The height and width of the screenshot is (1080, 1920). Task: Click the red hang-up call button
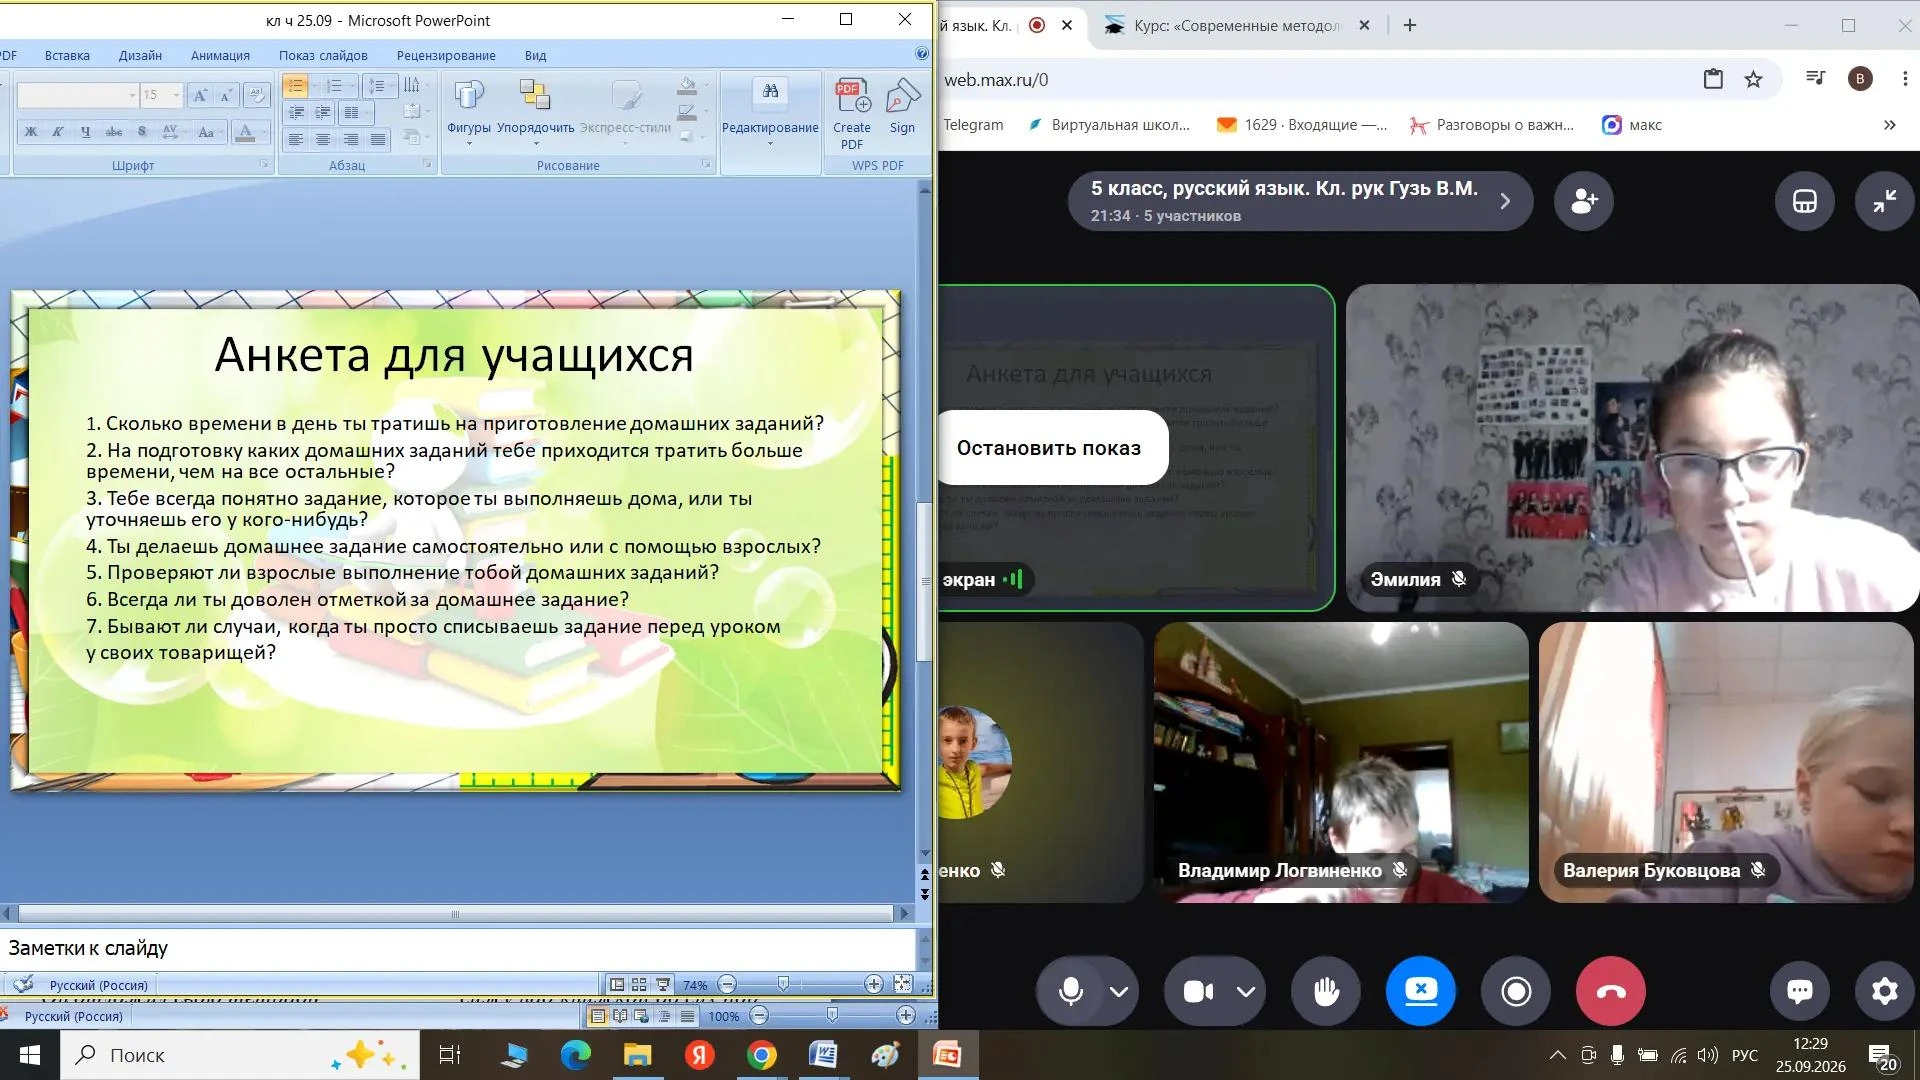click(1611, 991)
